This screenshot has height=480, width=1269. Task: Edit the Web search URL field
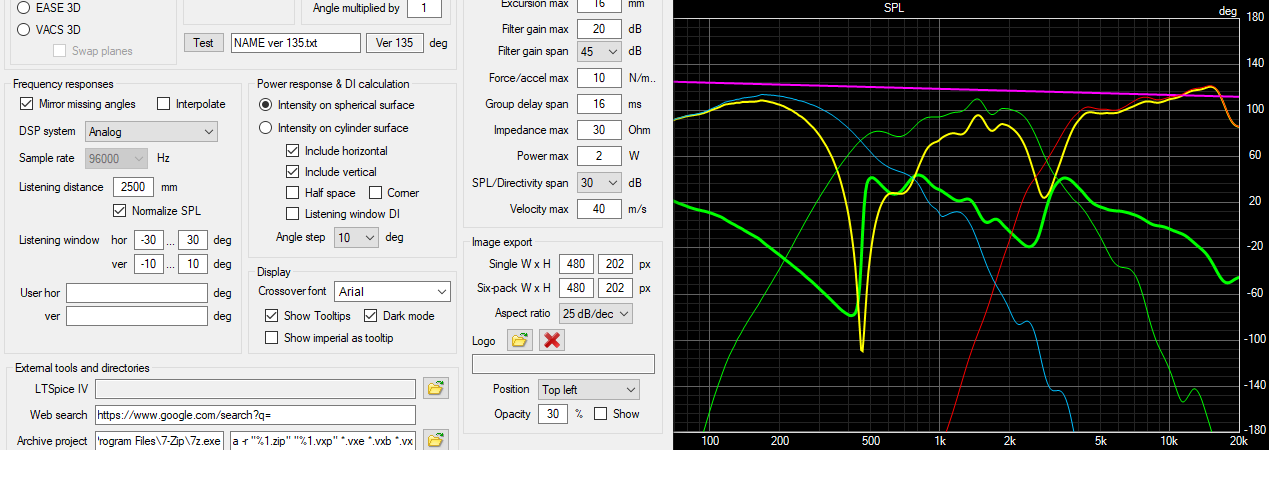click(x=255, y=415)
